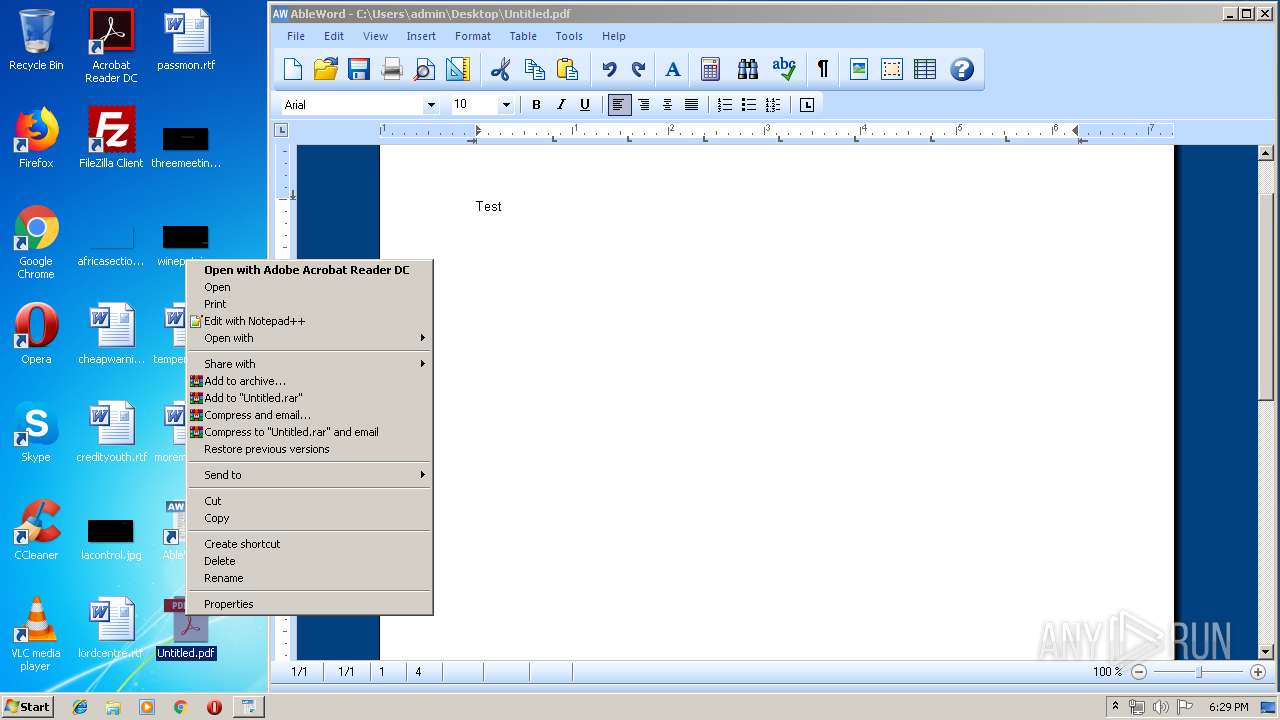Image resolution: width=1280 pixels, height=720 pixels.
Task: Select the CCleaner desktop icon
Action: pyautogui.click(x=36, y=530)
